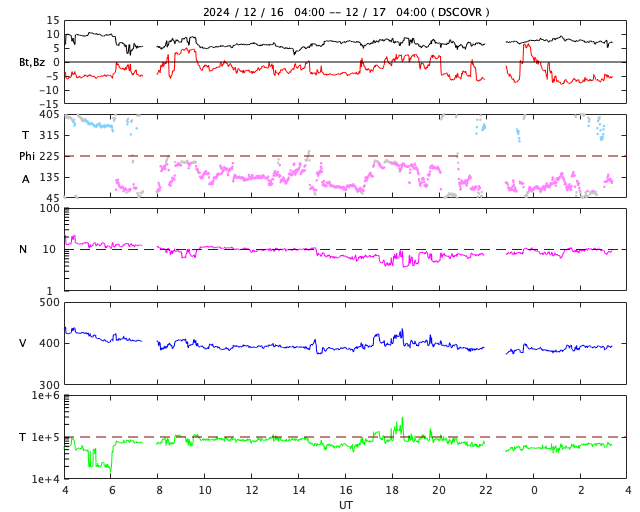Click the '15' tick on Bt,Bz axis
Viewport: 640px width, 512px height.
click(x=53, y=20)
